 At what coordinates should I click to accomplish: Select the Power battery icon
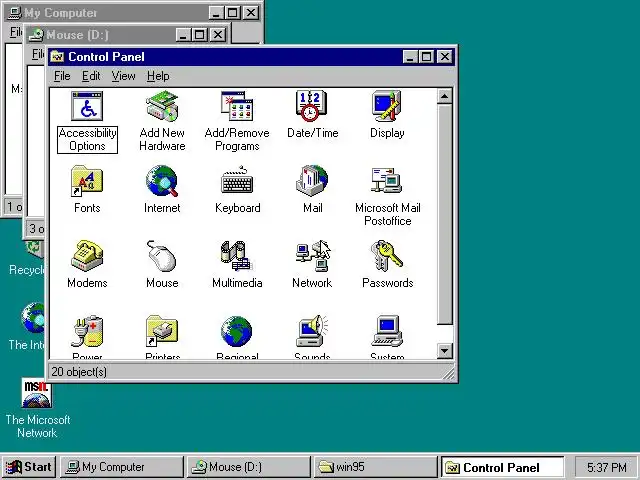point(87,331)
